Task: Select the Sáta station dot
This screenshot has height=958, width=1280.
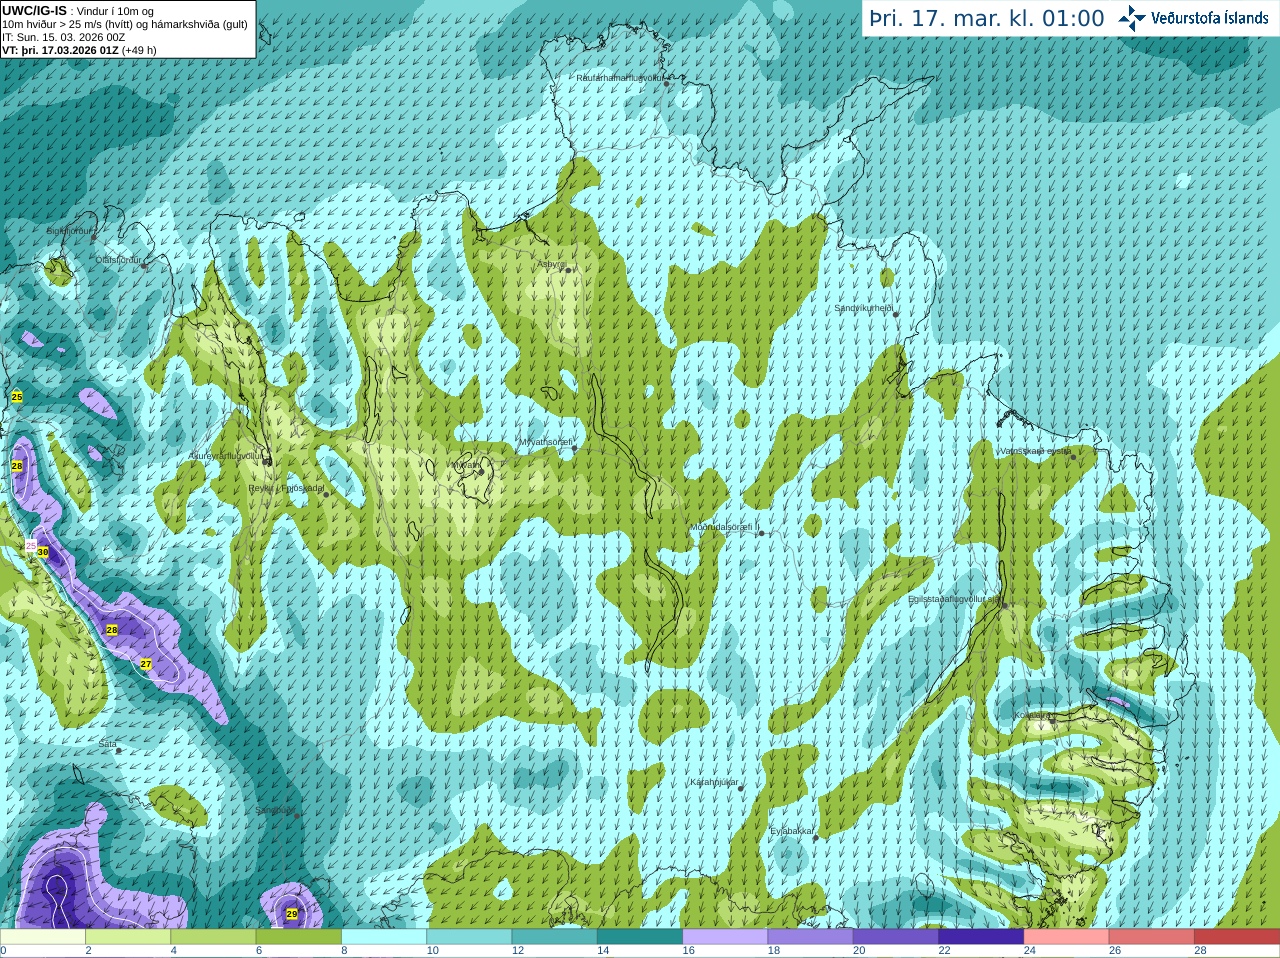Action: [119, 750]
